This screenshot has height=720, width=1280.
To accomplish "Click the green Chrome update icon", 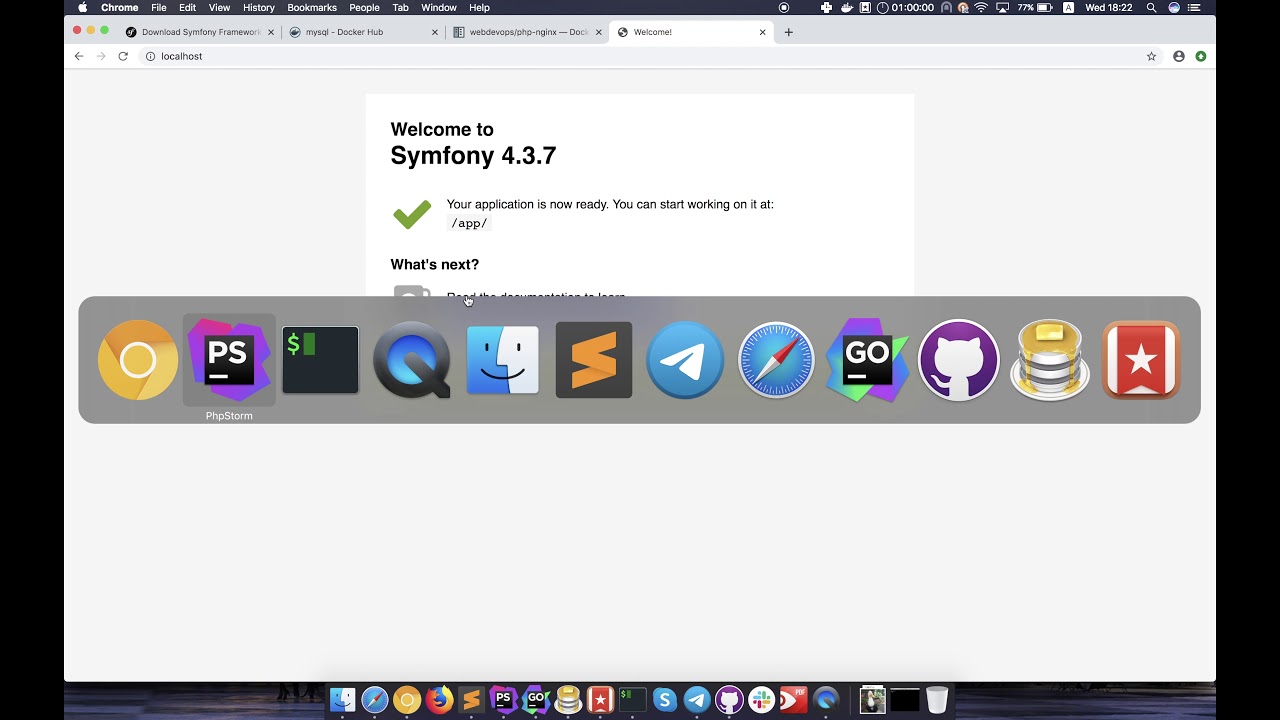I will pyautogui.click(x=1201, y=56).
